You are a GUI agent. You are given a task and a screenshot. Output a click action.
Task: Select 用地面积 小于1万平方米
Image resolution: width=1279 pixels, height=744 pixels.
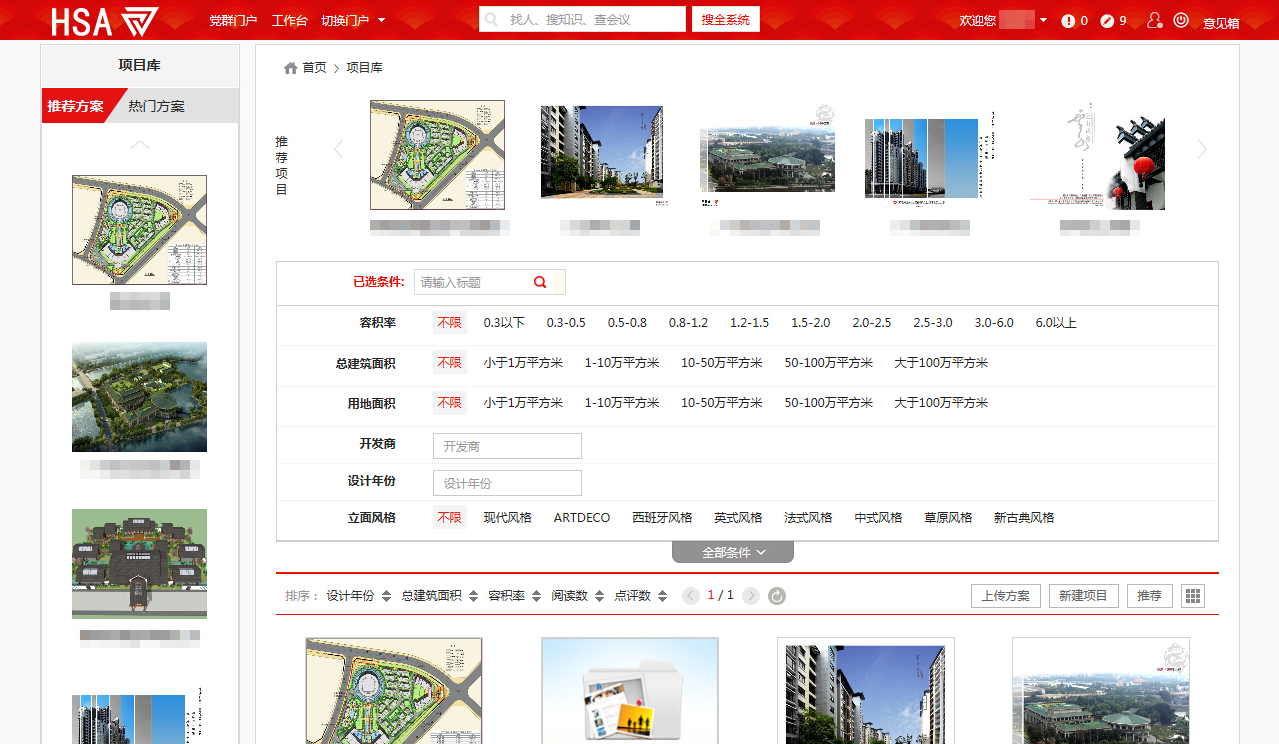click(523, 403)
